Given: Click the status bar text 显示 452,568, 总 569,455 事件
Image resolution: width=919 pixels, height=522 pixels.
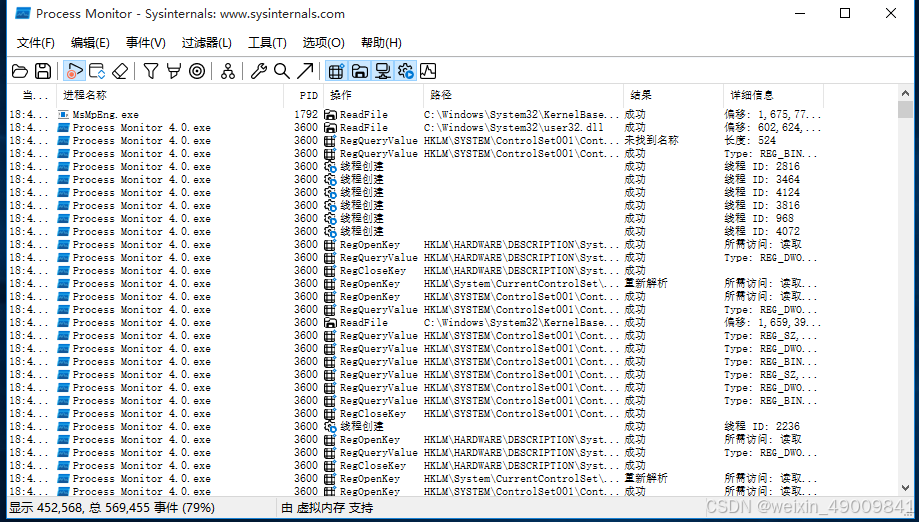Looking at the screenshot, I should (x=111, y=508).
